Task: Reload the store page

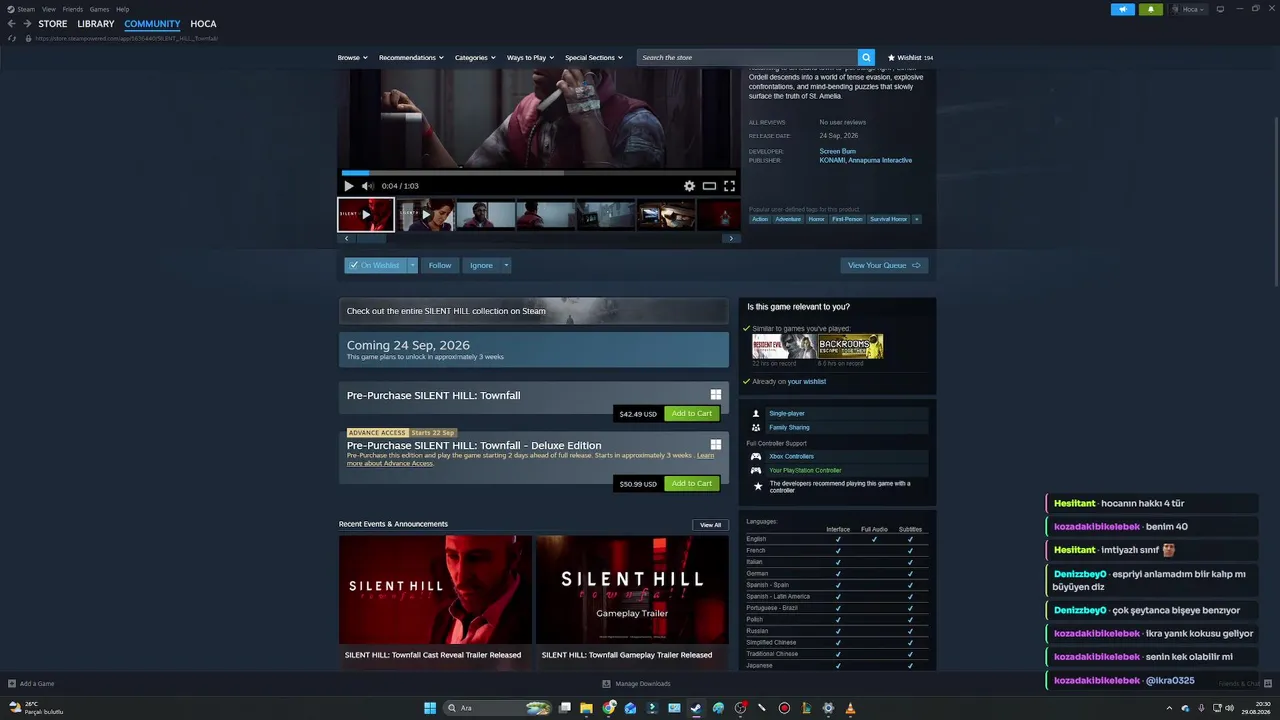Action: pyautogui.click(x=12, y=39)
